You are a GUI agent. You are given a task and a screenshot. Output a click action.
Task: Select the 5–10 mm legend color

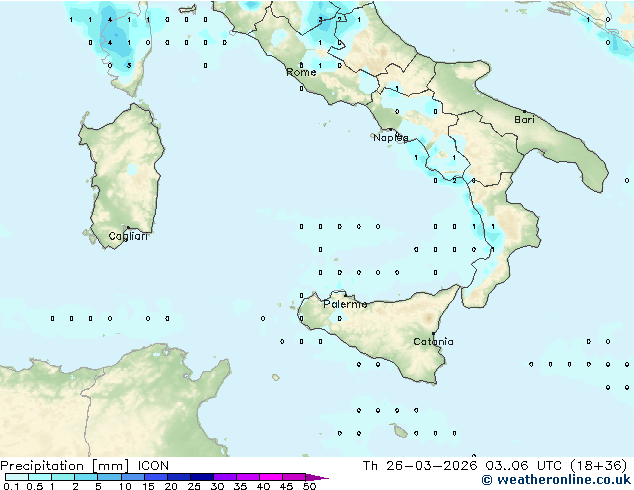[109, 477]
